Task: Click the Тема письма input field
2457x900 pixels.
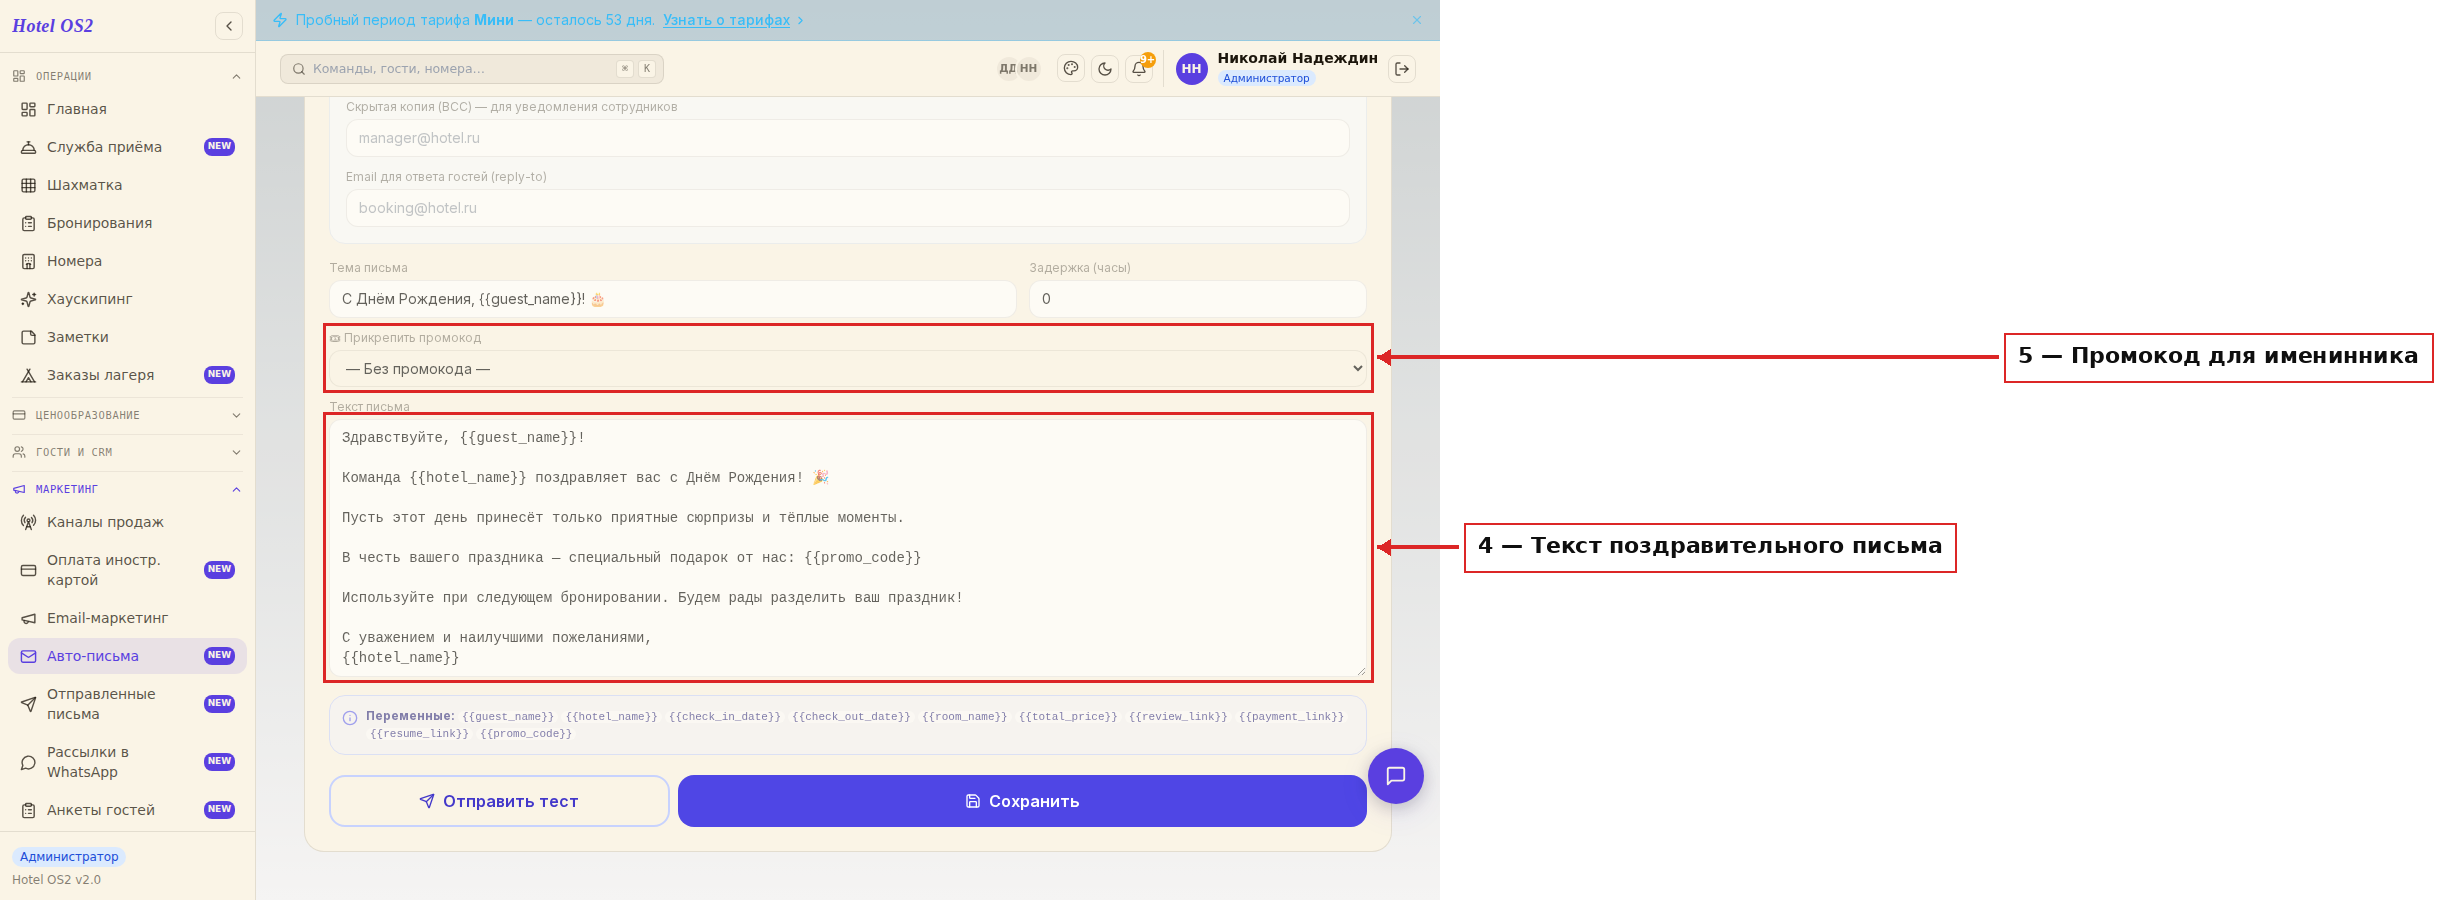Action: pos(673,299)
